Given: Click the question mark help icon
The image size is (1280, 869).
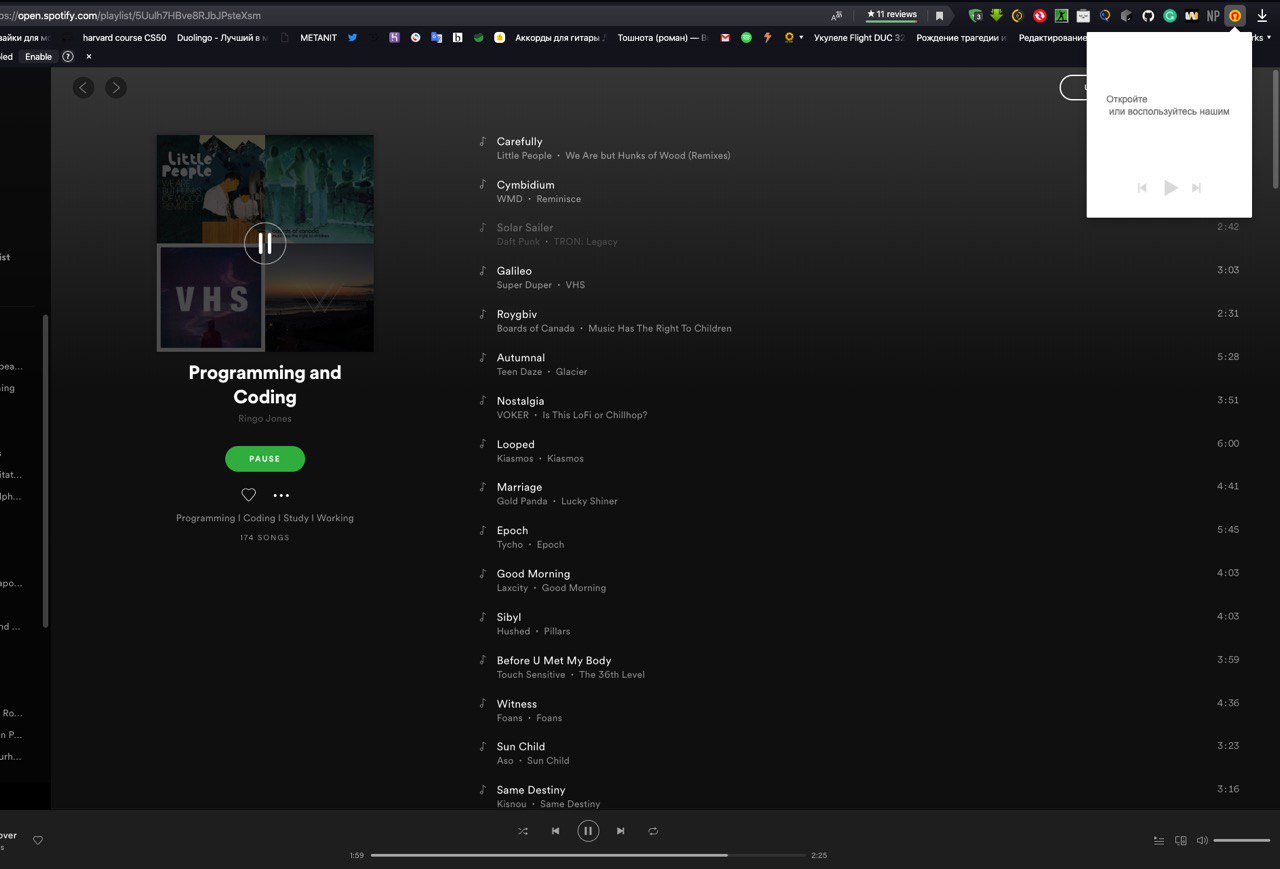Looking at the screenshot, I should [68, 57].
